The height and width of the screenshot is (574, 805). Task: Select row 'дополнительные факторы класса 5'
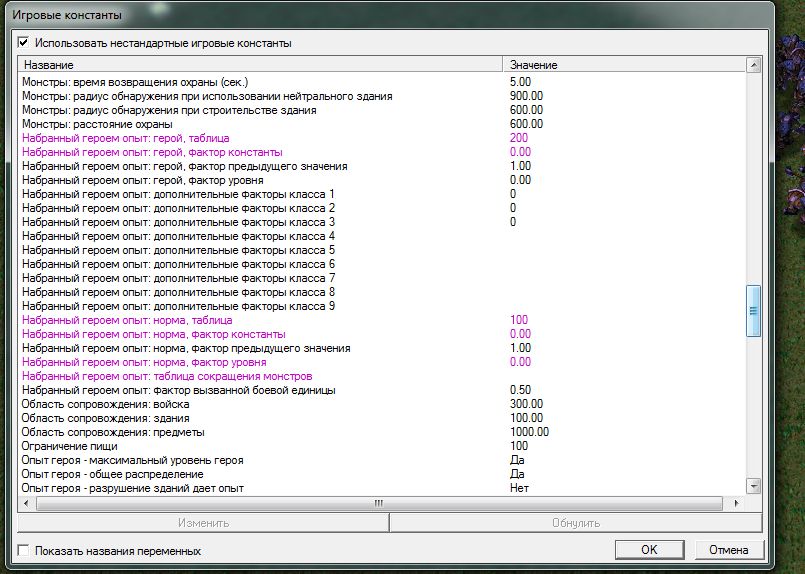[382, 250]
